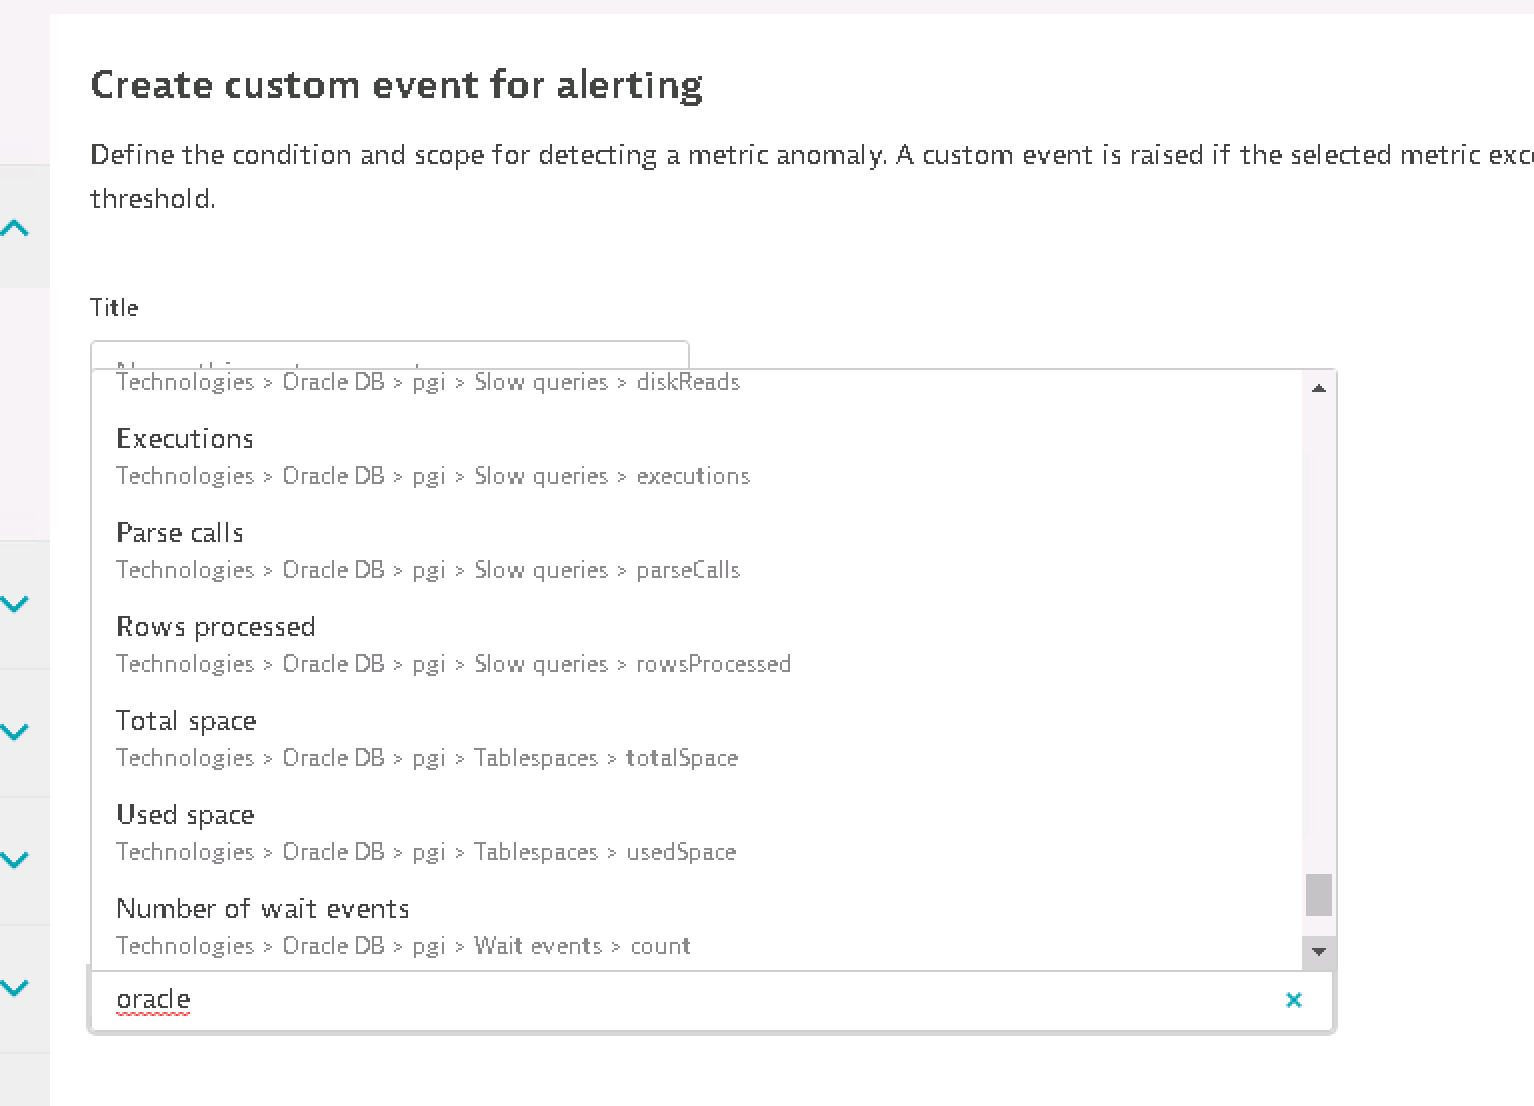Click the empty scrollbar track above the thumb

click(1318, 630)
